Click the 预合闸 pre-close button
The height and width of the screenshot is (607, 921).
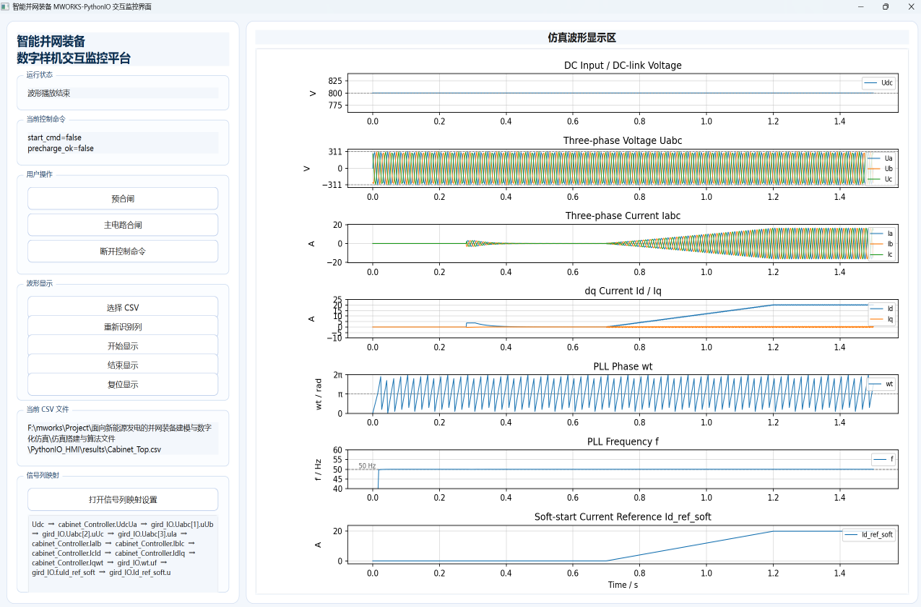[123, 199]
